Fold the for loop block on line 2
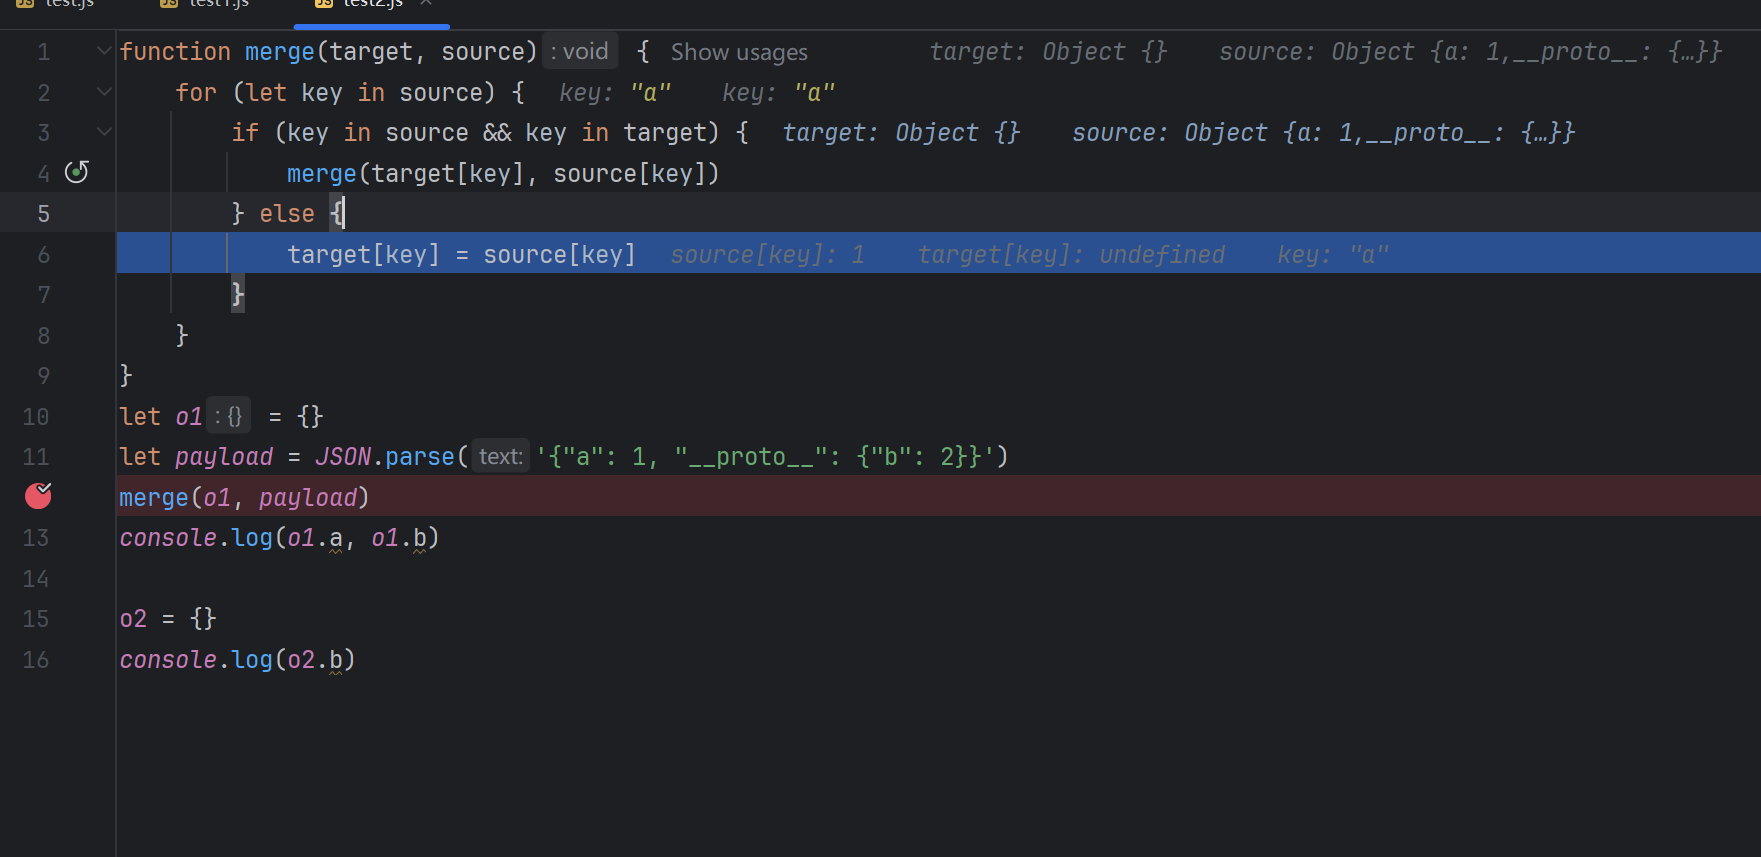The height and width of the screenshot is (857, 1761). (x=104, y=92)
